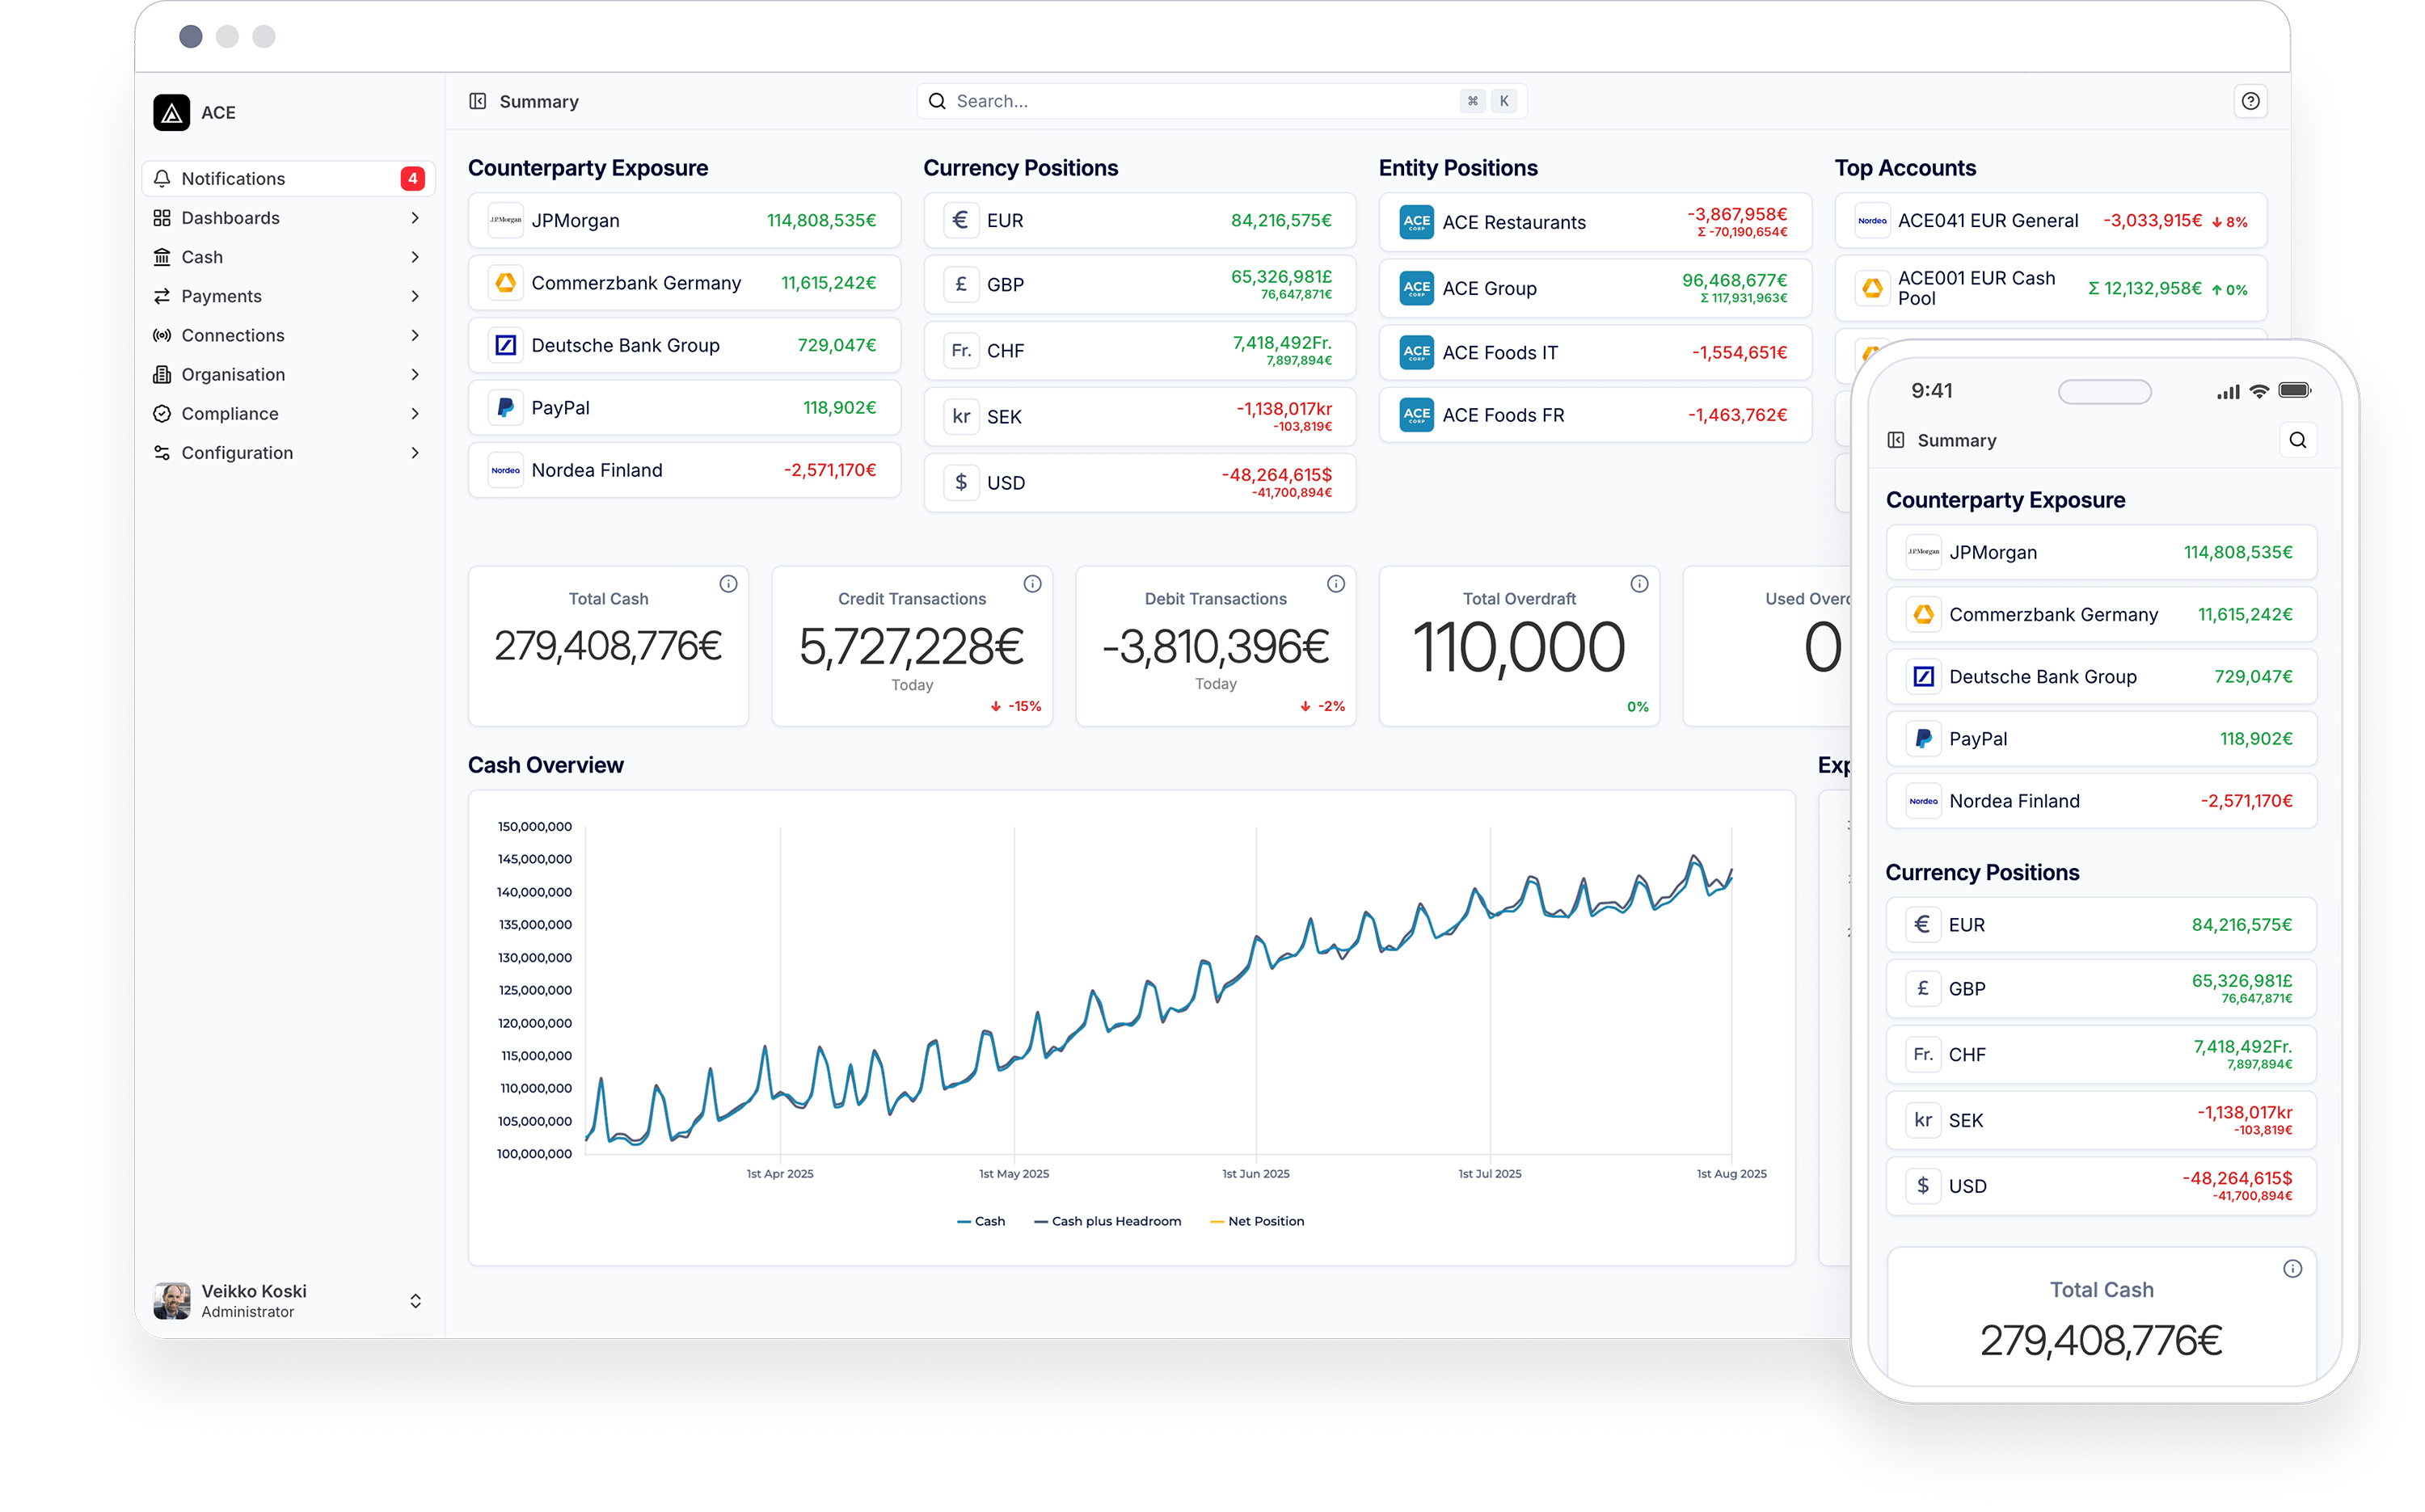Select Compliance in the sidebar menu
Screen dimensions: 2425x1512
coord(230,413)
